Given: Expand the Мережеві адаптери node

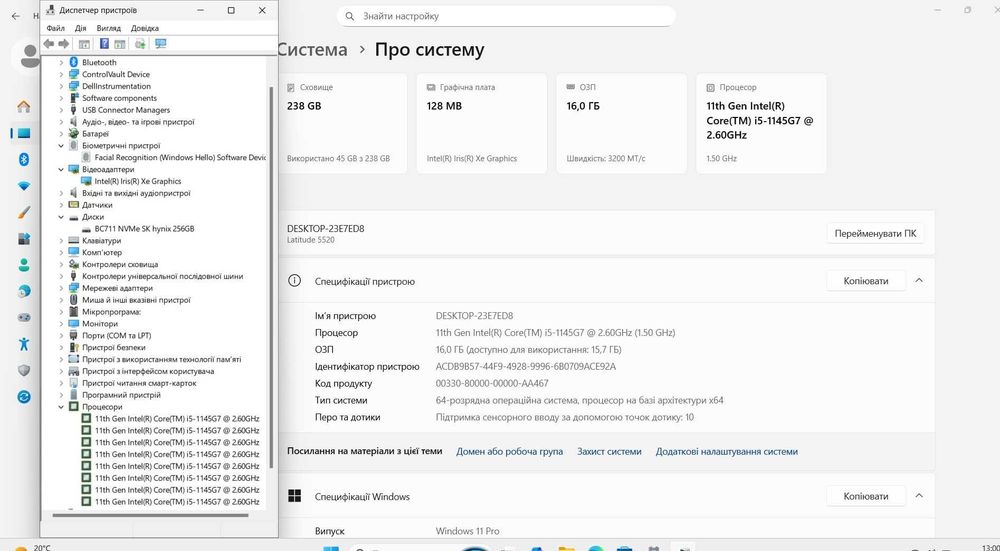Looking at the screenshot, I should coord(61,288).
